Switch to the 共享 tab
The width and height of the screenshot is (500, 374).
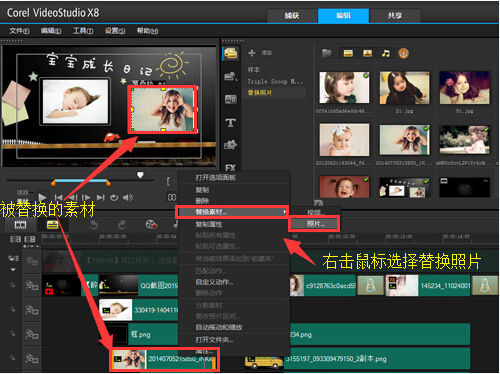[x=395, y=16]
